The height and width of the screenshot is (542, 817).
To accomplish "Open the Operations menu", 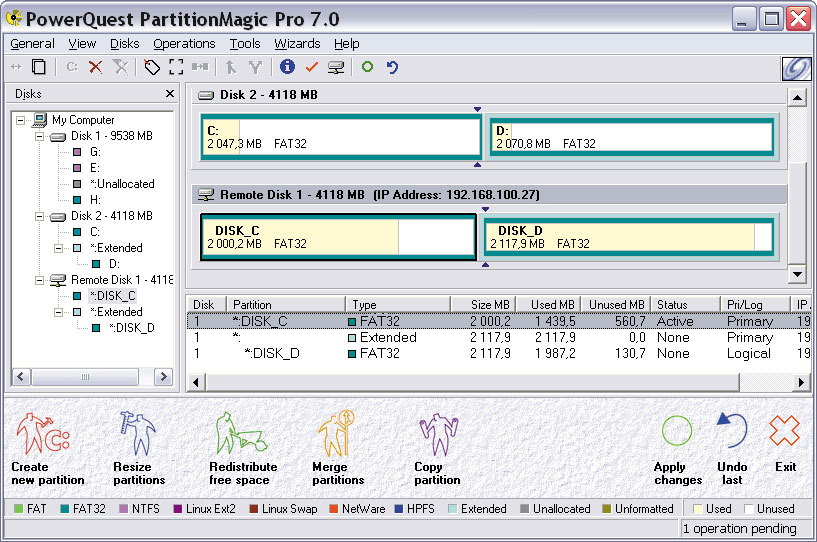I will point(184,44).
